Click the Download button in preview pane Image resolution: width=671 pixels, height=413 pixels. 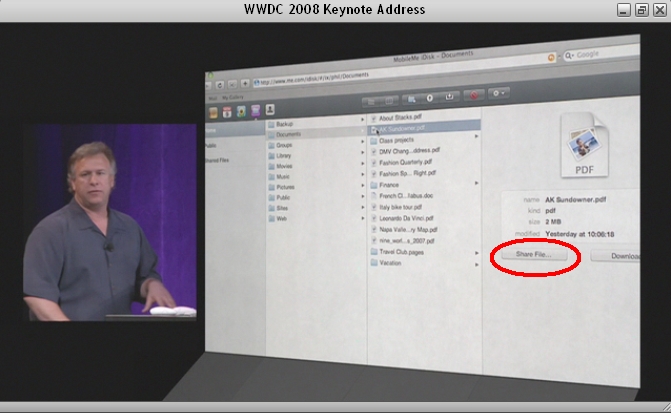point(616,256)
